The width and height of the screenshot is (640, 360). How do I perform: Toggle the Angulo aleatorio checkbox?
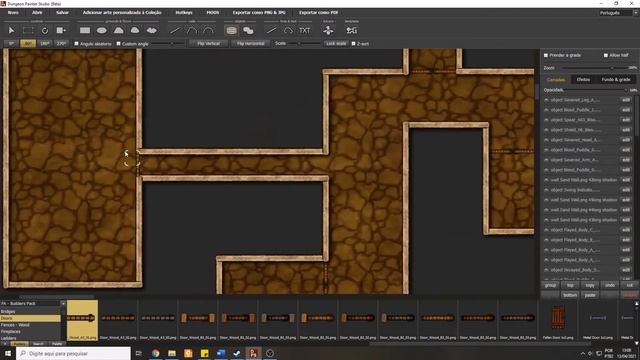(x=76, y=44)
